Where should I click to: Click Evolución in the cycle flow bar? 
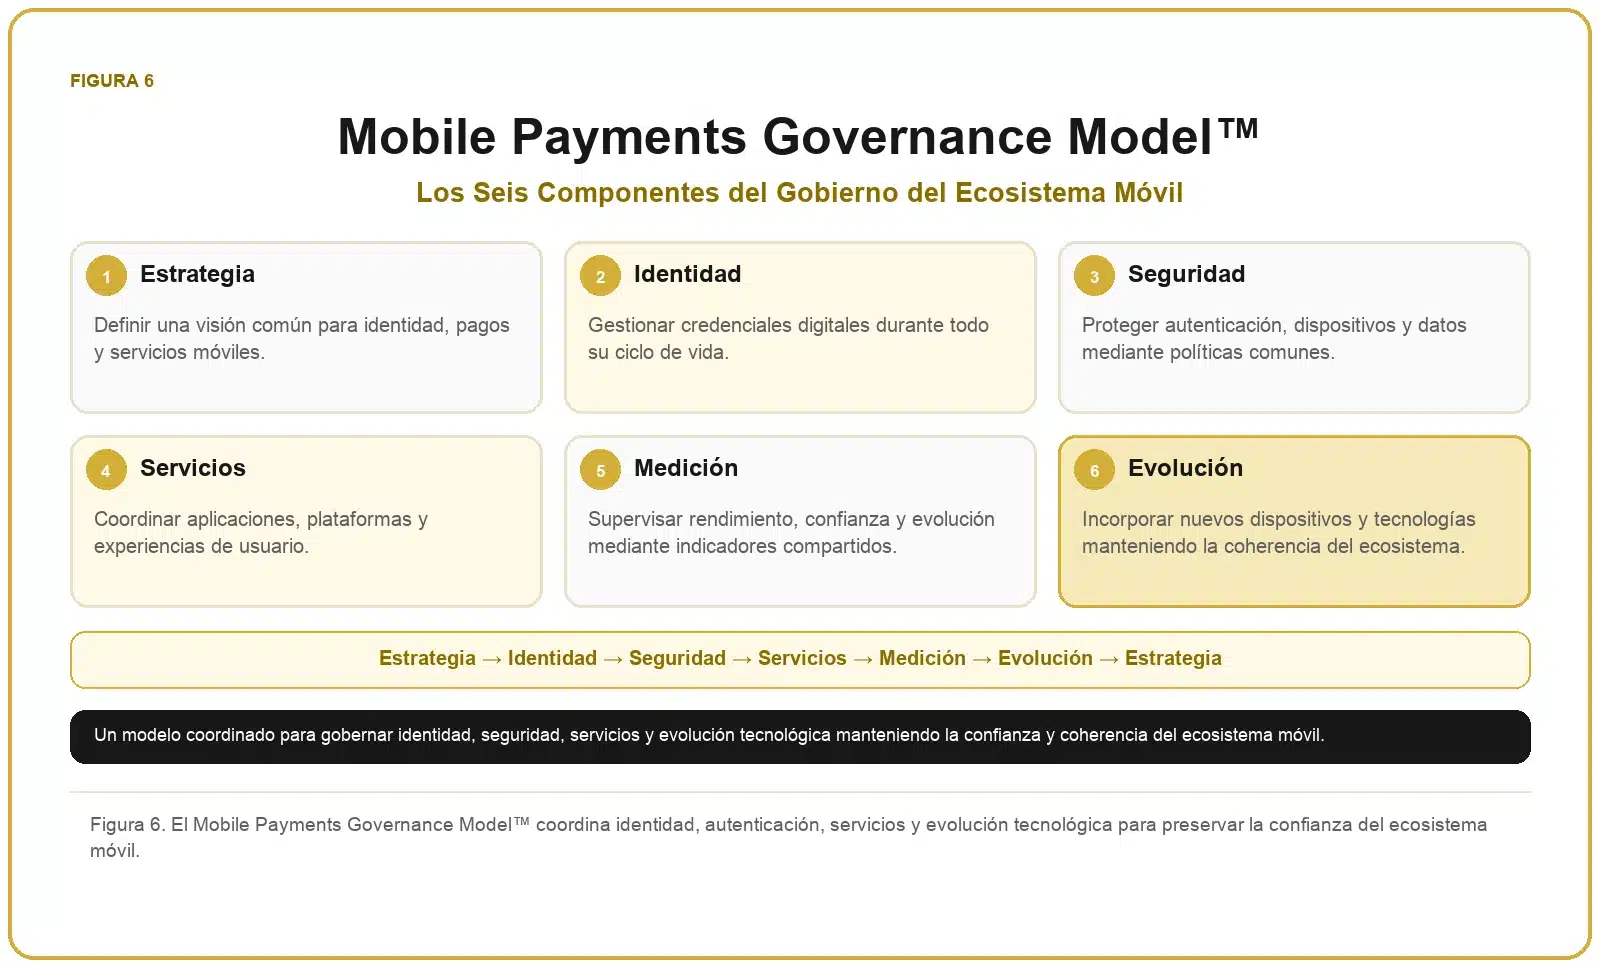1045,658
